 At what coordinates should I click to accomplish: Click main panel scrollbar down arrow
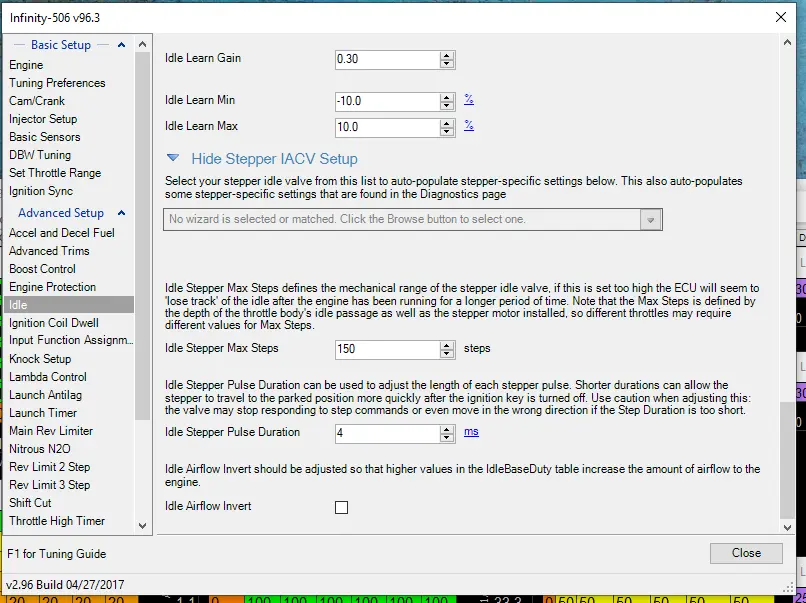(x=787, y=527)
